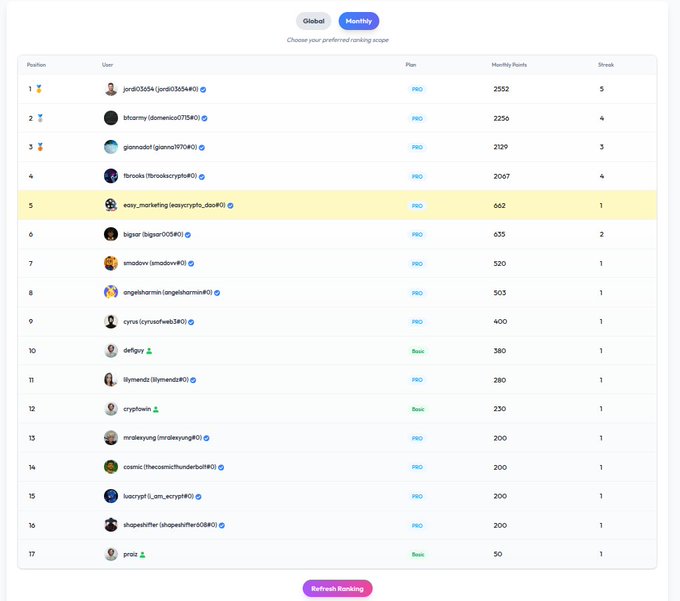
Task: Click the Plan column header
Action: coord(411,65)
